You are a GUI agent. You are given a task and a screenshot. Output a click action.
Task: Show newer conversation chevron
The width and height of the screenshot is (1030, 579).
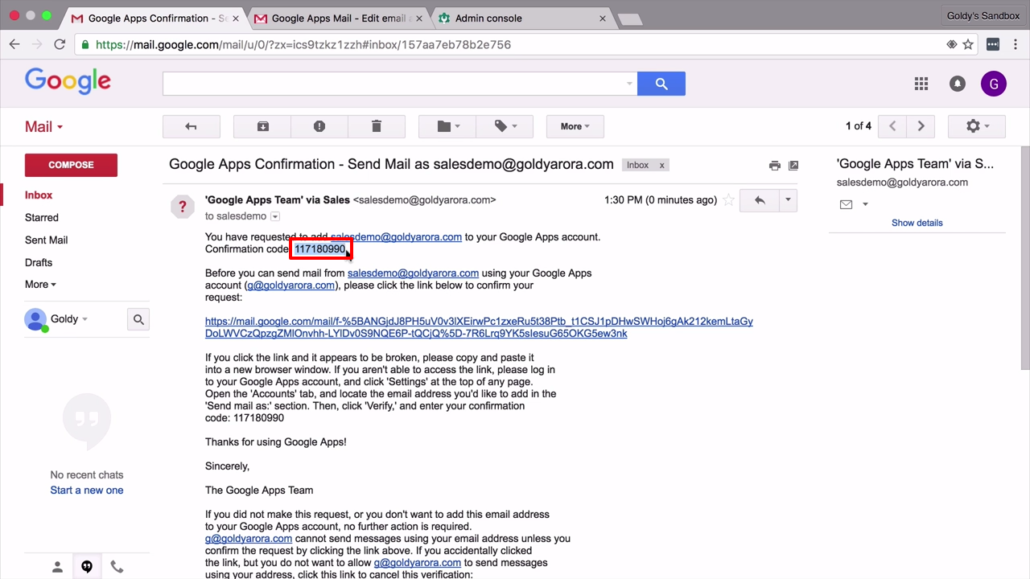[x=892, y=126]
